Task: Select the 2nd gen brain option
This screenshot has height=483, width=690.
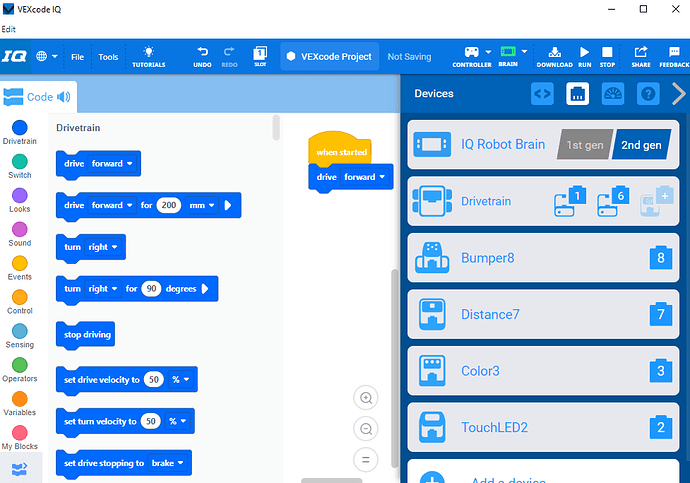Action: tap(641, 144)
